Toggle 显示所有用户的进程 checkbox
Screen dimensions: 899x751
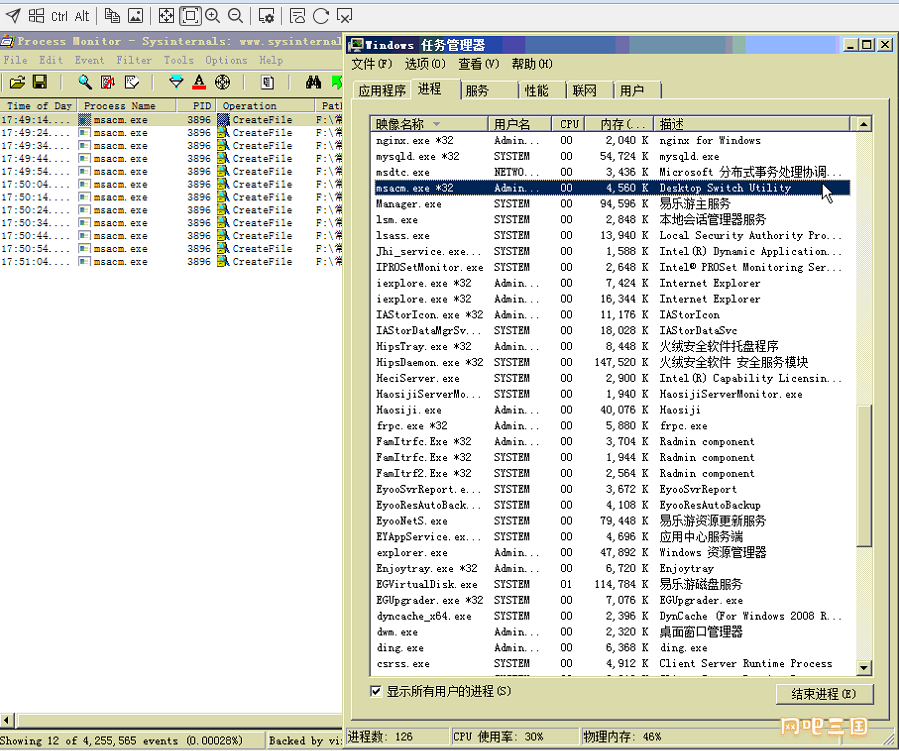click(376, 691)
